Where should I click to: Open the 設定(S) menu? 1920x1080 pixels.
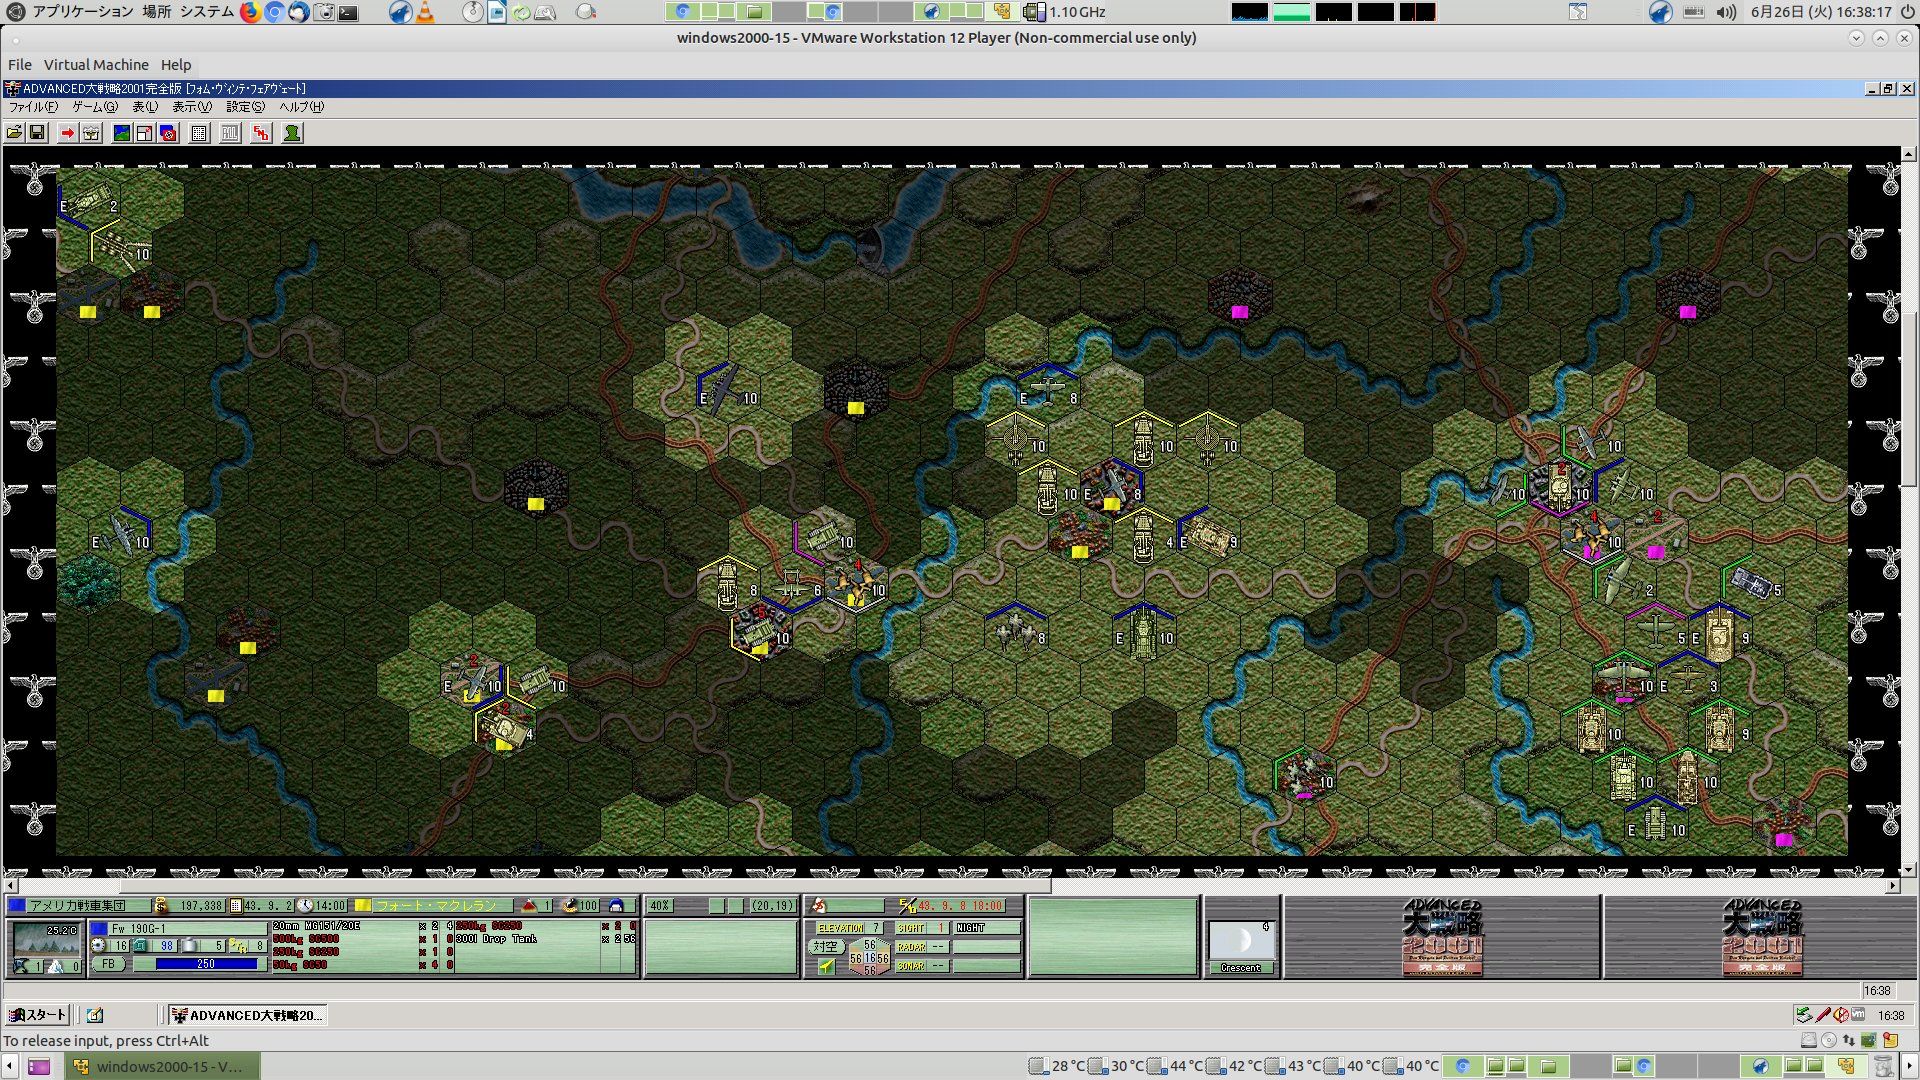(245, 107)
